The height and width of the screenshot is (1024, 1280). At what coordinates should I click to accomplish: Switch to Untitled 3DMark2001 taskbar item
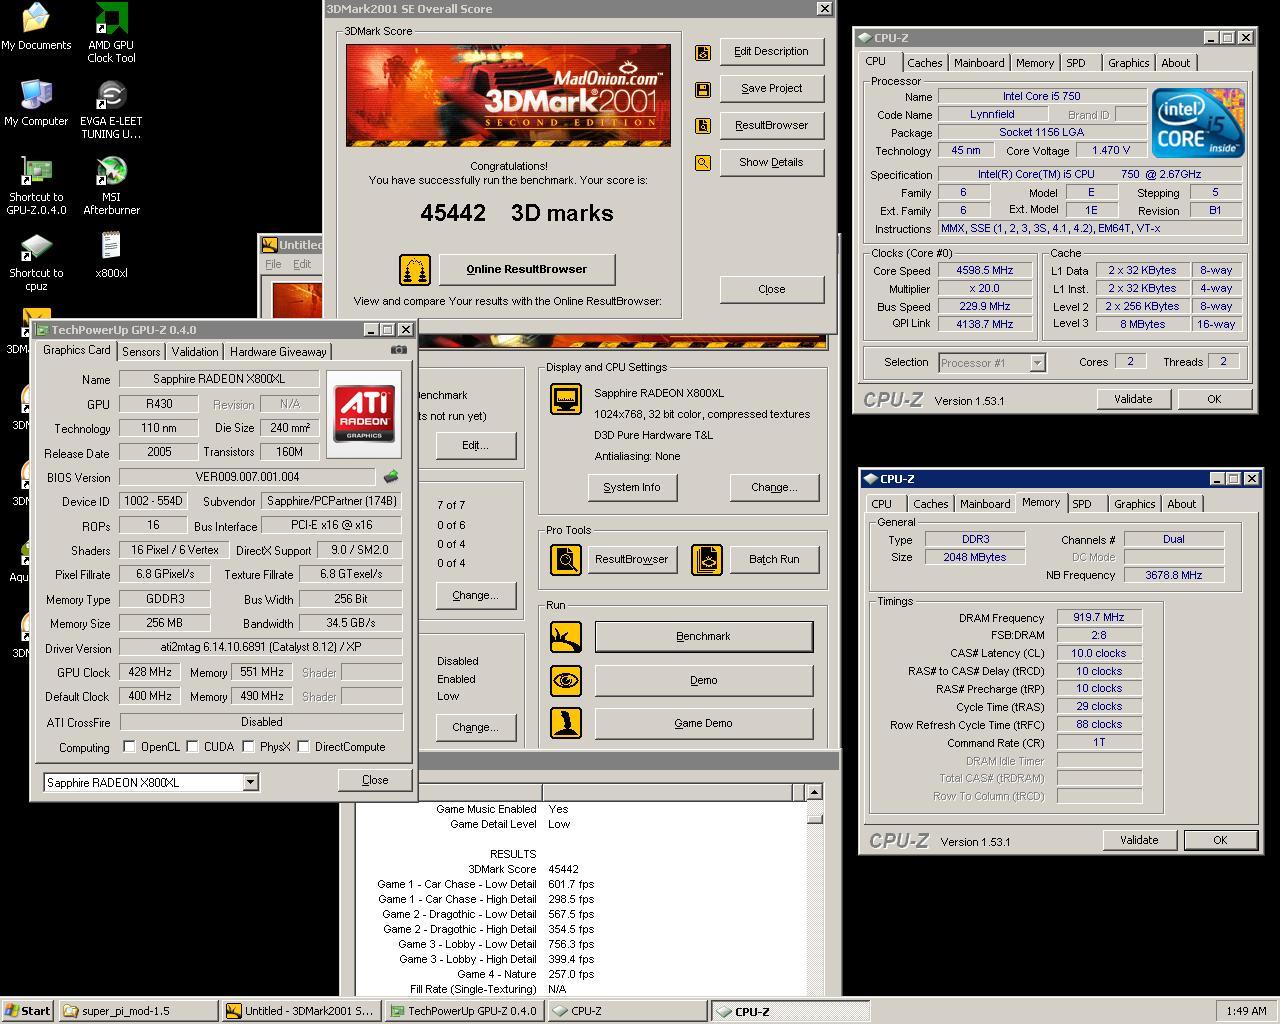point(301,1011)
